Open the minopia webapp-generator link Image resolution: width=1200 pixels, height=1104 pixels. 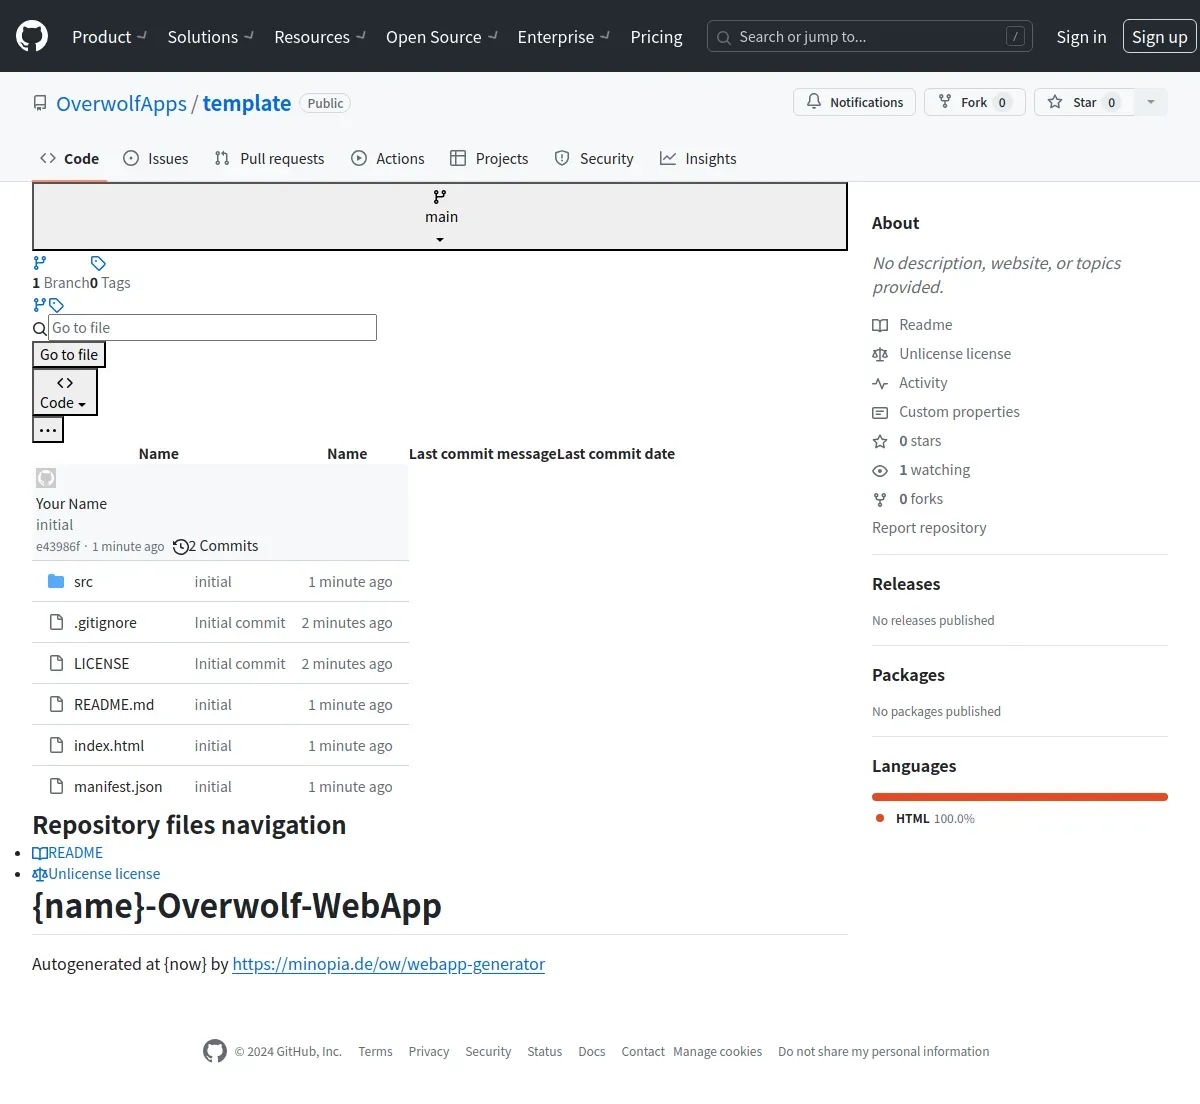pyautogui.click(x=389, y=964)
